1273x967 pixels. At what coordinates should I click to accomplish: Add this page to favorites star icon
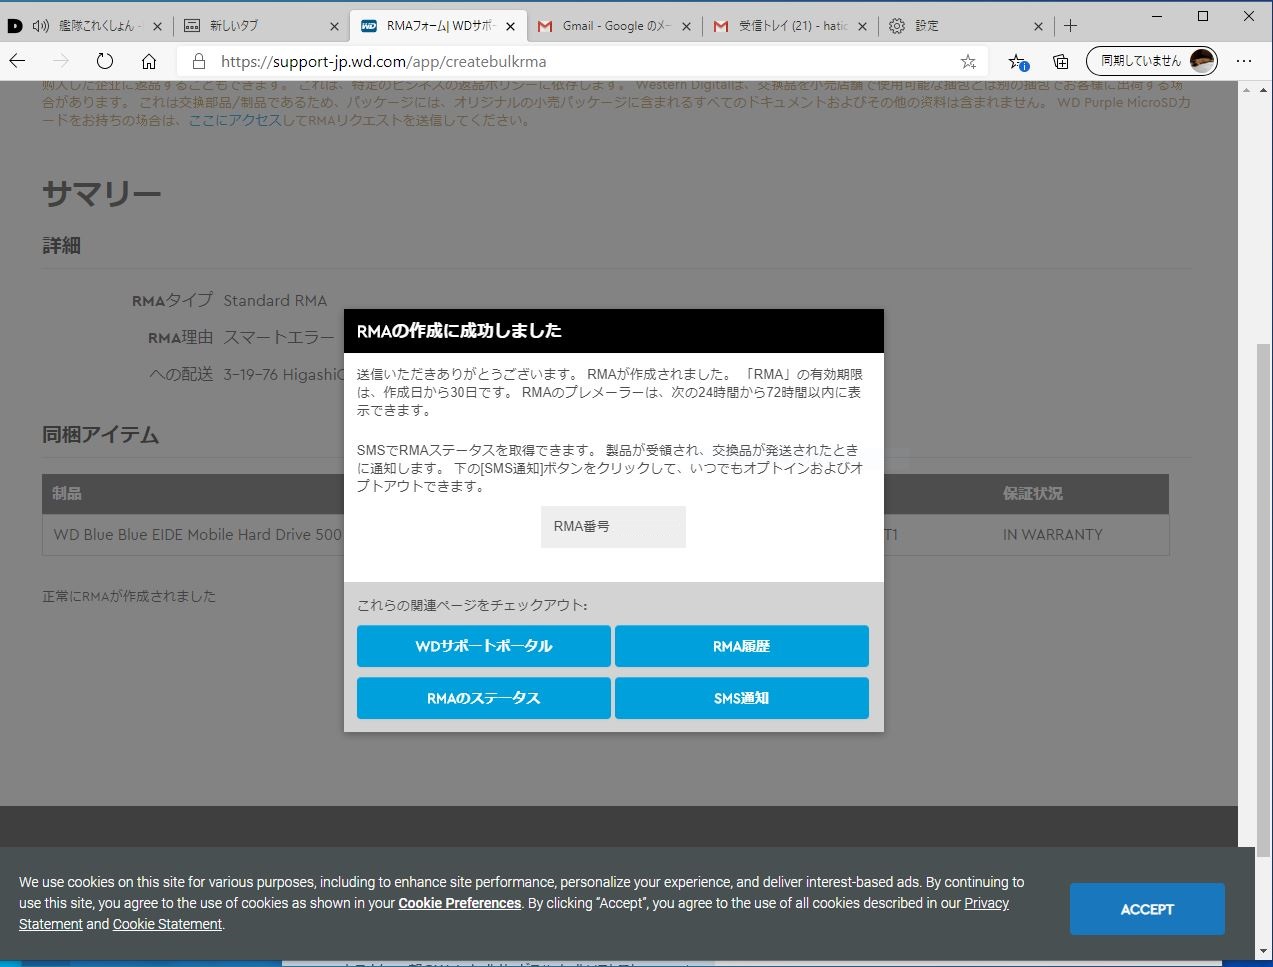[968, 61]
